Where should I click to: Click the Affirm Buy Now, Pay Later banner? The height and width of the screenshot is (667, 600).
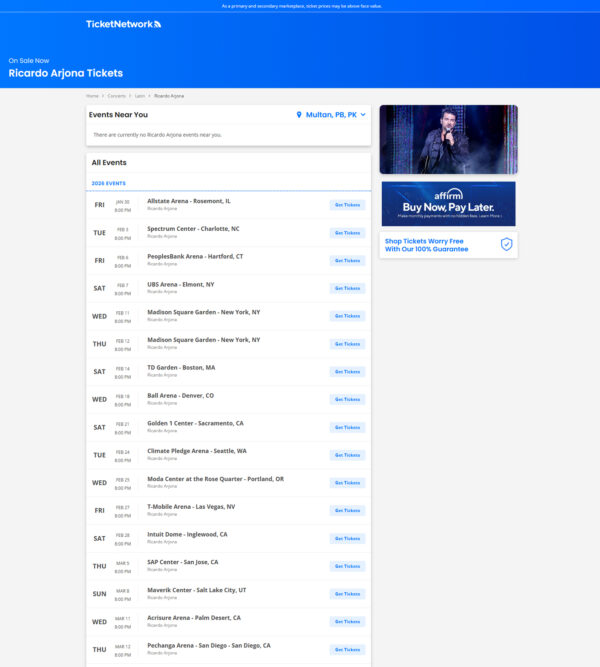(449, 204)
